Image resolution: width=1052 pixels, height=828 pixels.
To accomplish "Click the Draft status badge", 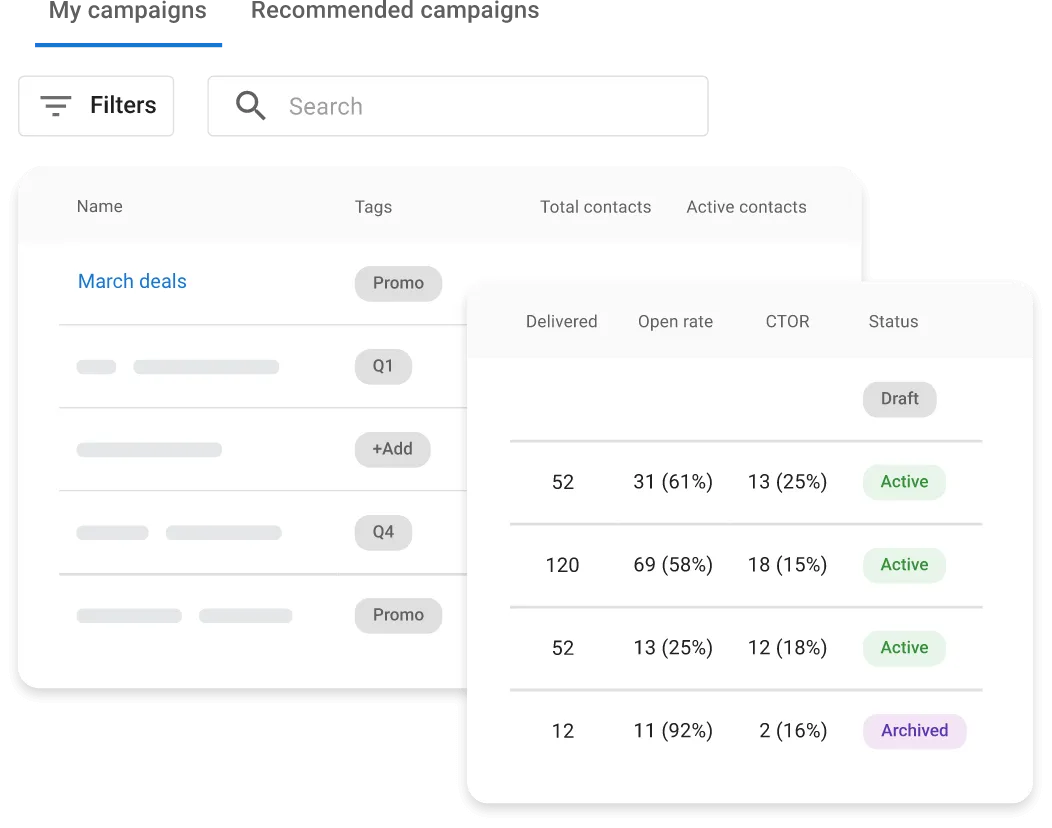I will [899, 399].
